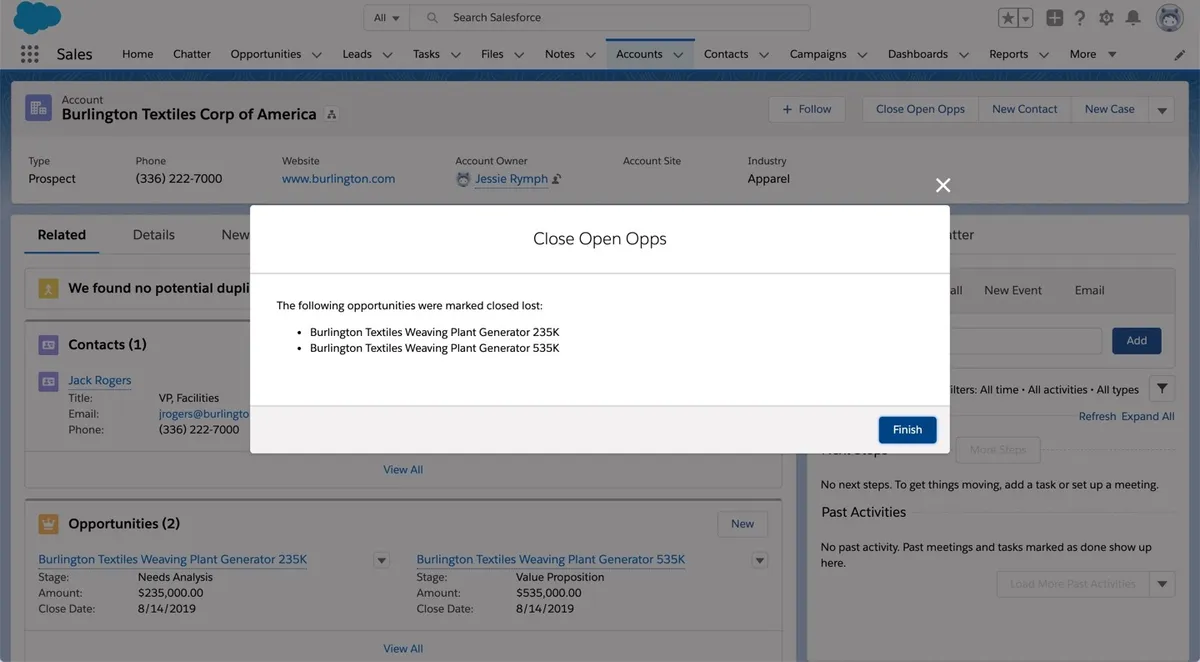This screenshot has height=662, width=1200.
Task: Expand the Accounts nav chevron
Action: point(678,55)
